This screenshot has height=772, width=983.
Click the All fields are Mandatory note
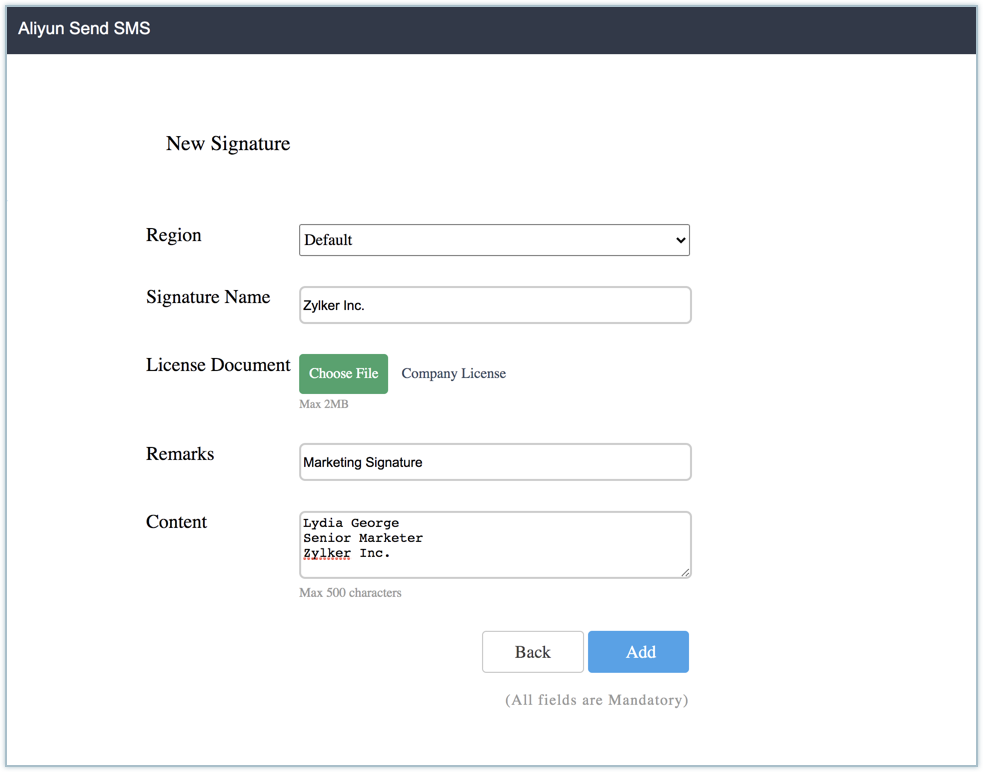[x=597, y=700]
